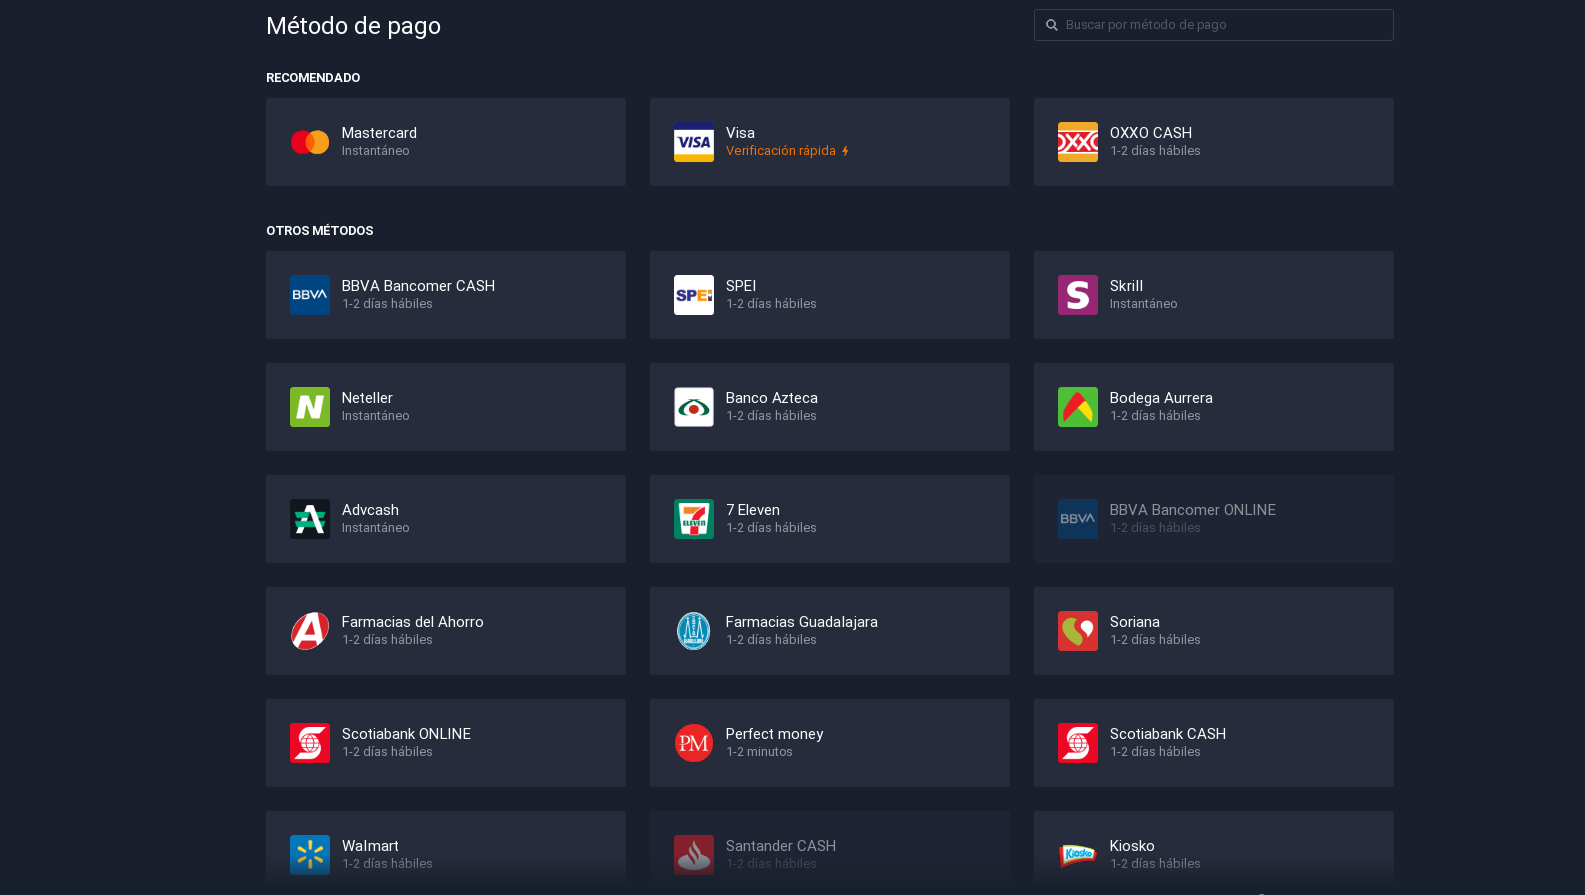
Task: Click the Skrill logo icon
Action: click(x=1078, y=295)
